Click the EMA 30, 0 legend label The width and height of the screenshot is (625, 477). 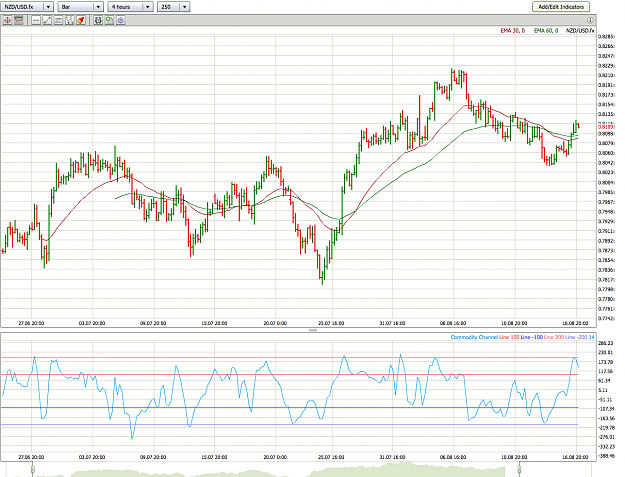tap(513, 31)
